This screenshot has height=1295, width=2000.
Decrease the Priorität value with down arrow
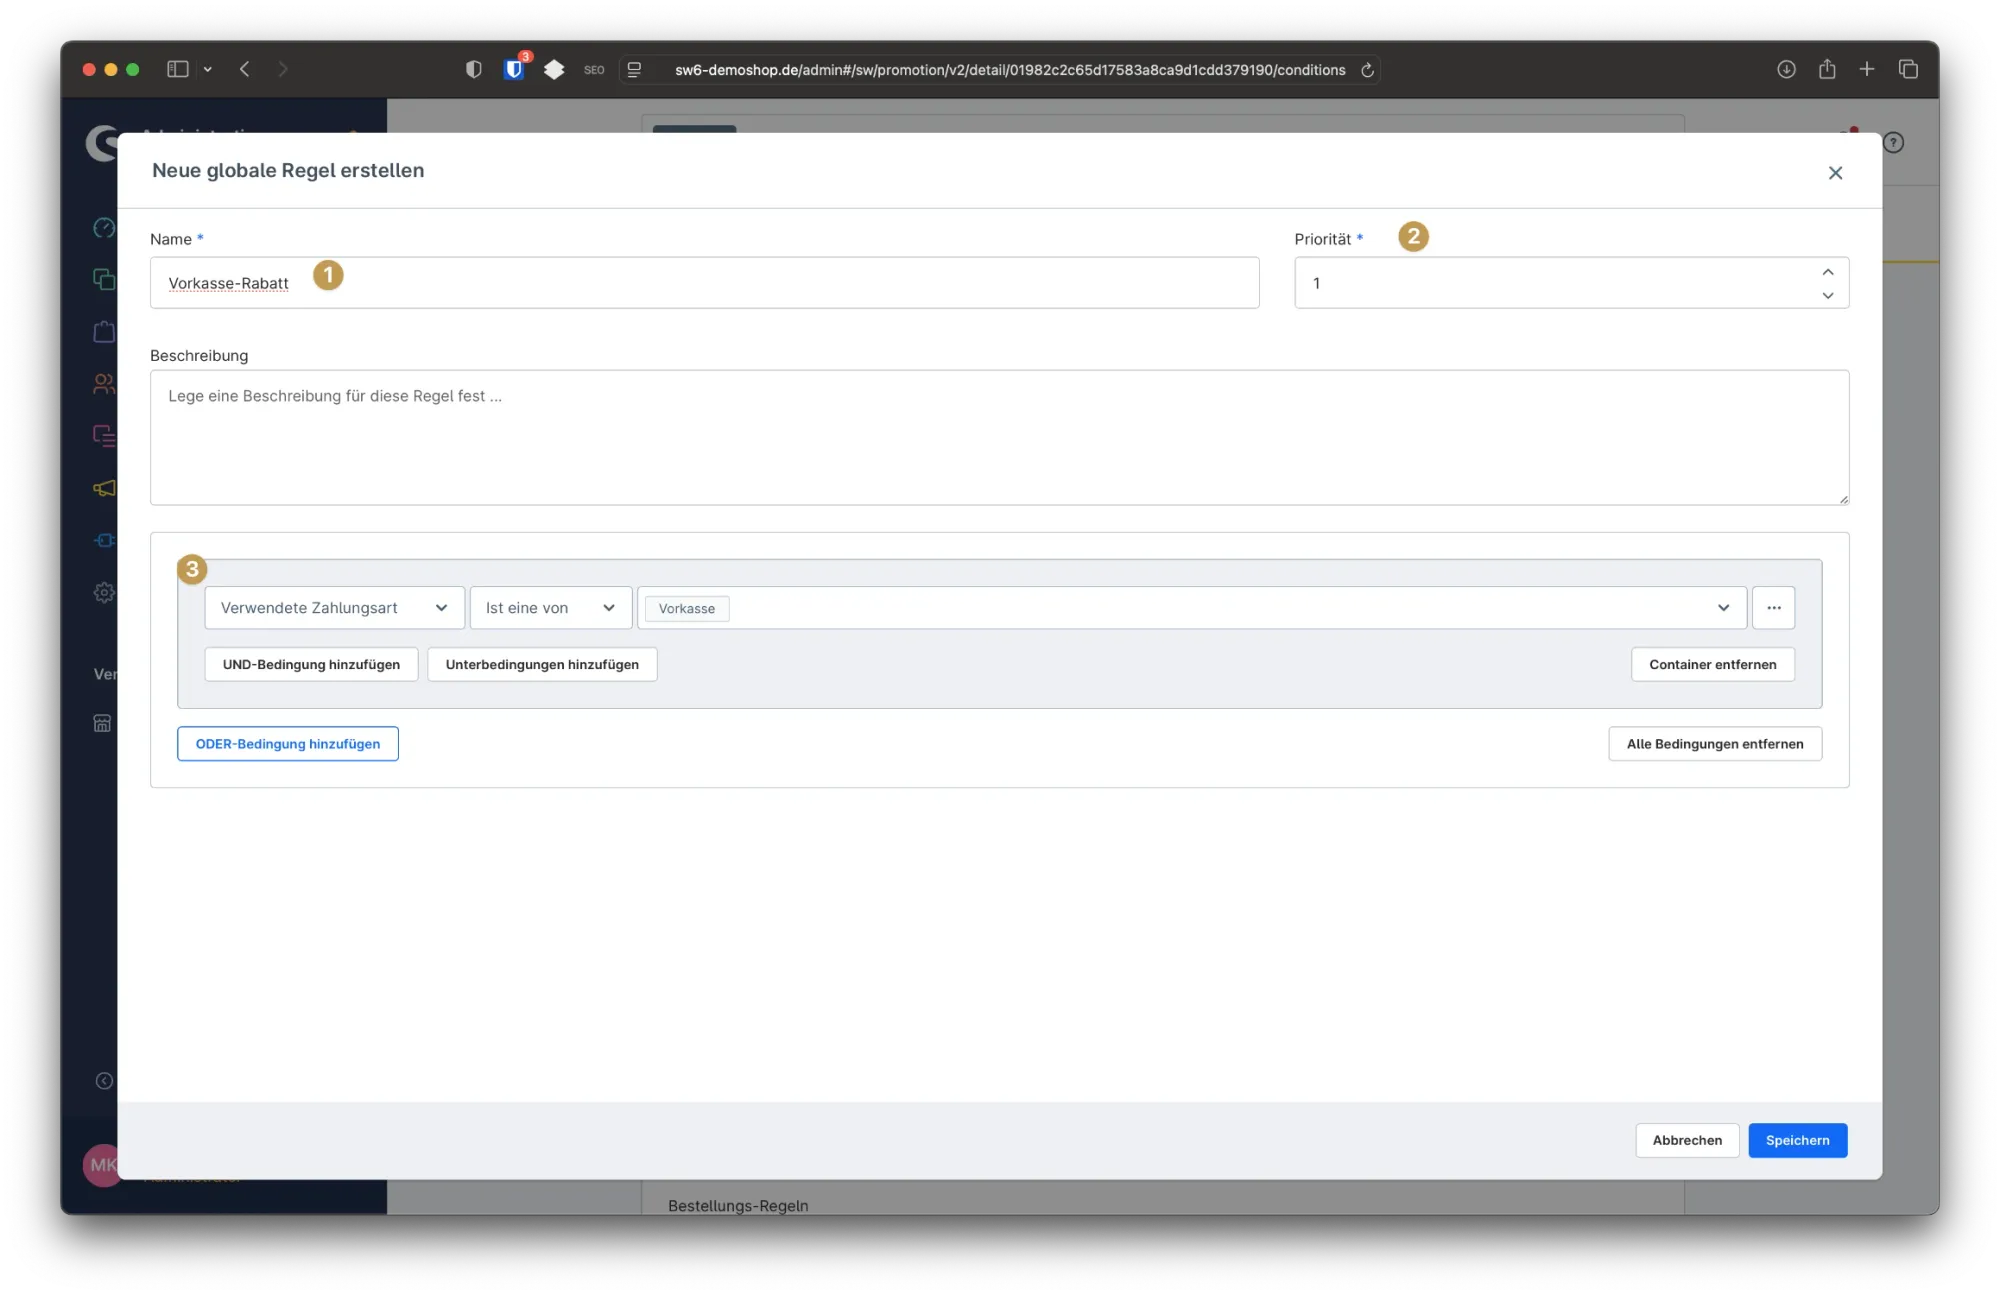1827,295
